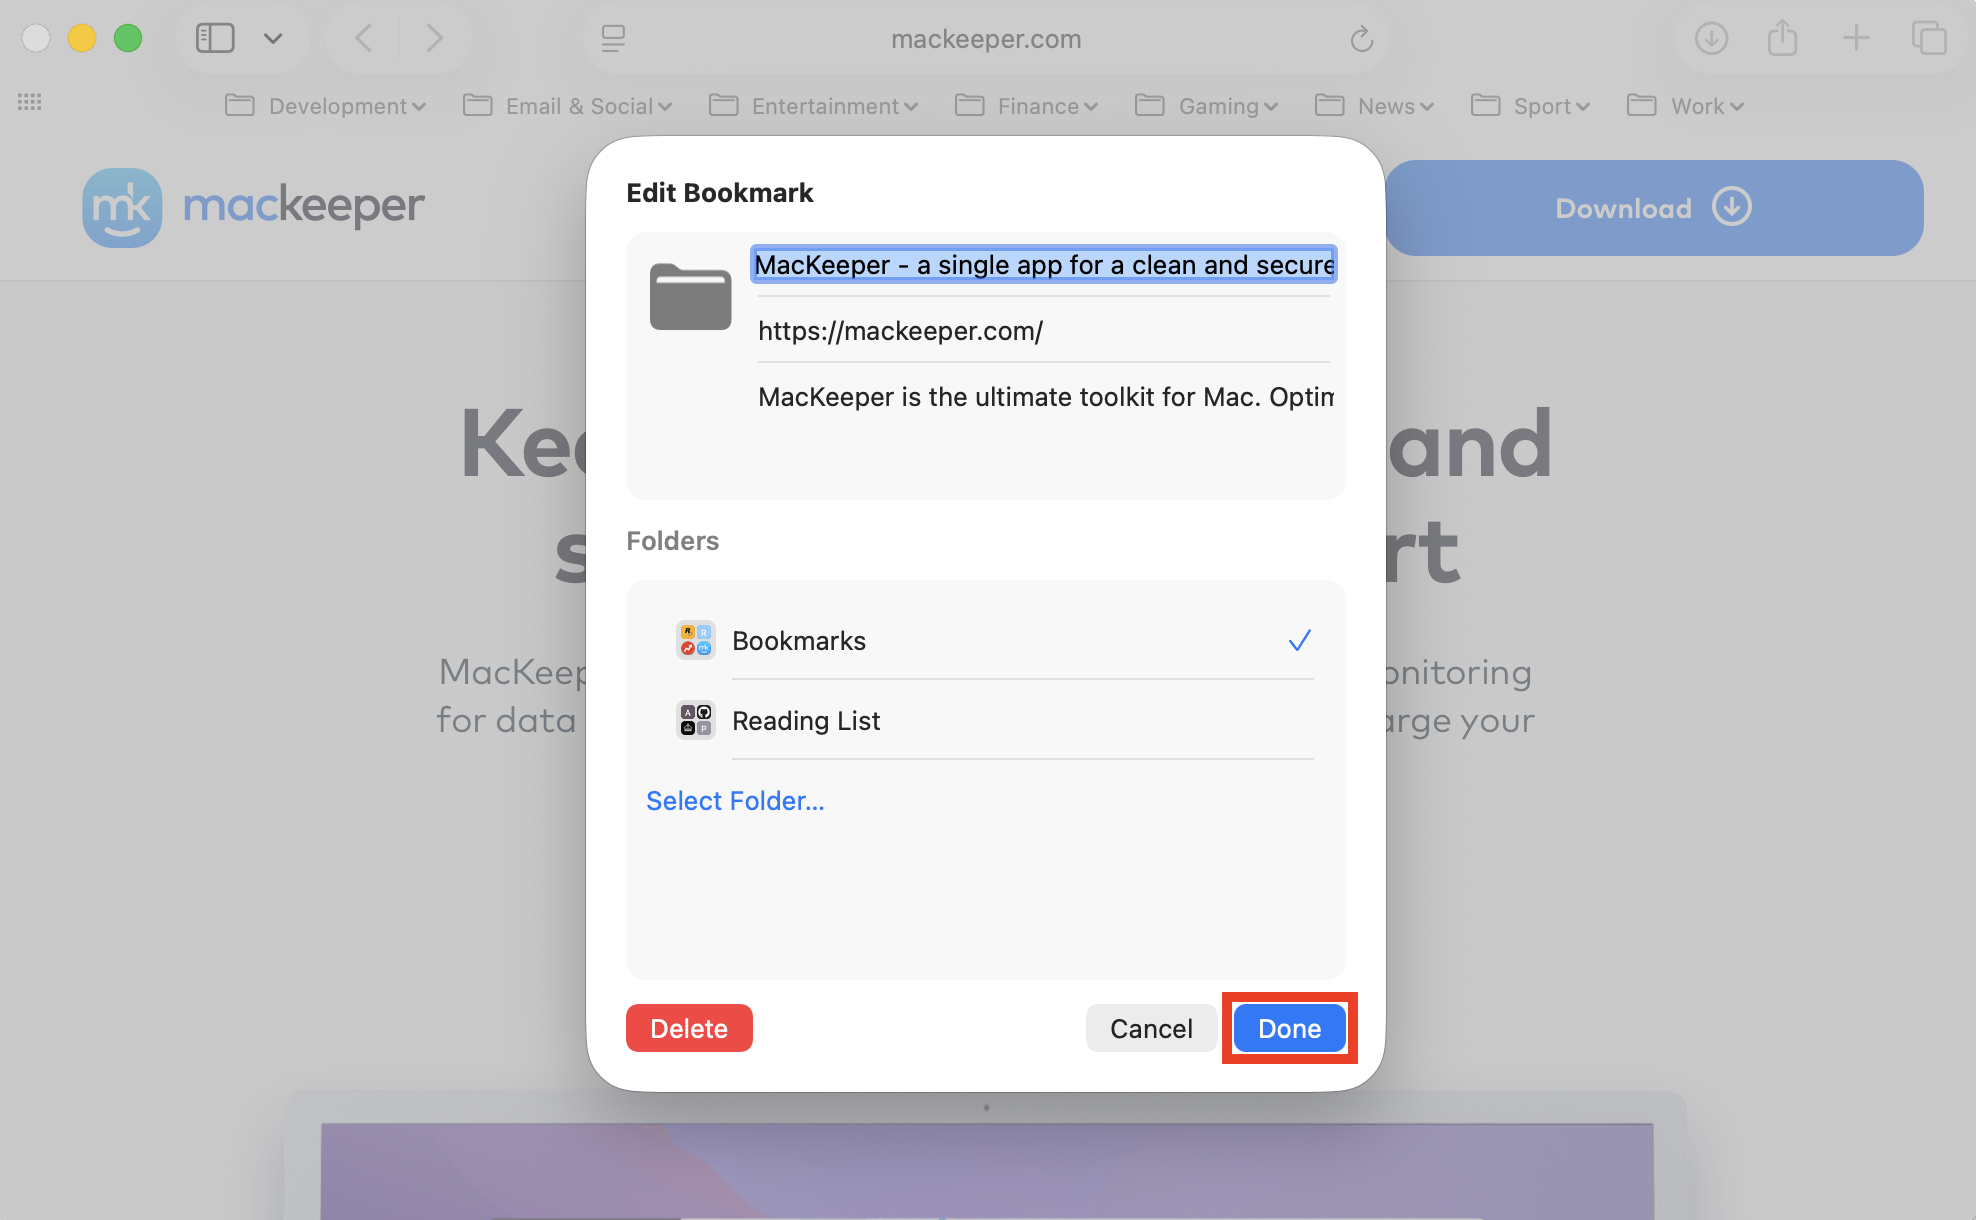Click the Done button to save bookmark
Image resolution: width=1976 pixels, height=1220 pixels.
click(x=1289, y=1028)
